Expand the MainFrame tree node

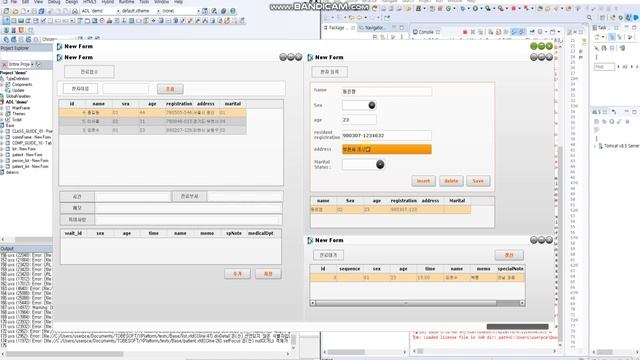click(2, 108)
